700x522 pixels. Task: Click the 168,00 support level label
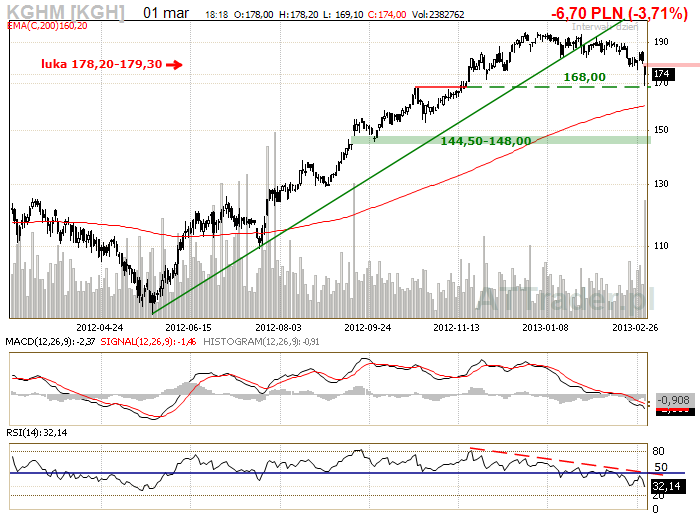click(x=584, y=77)
